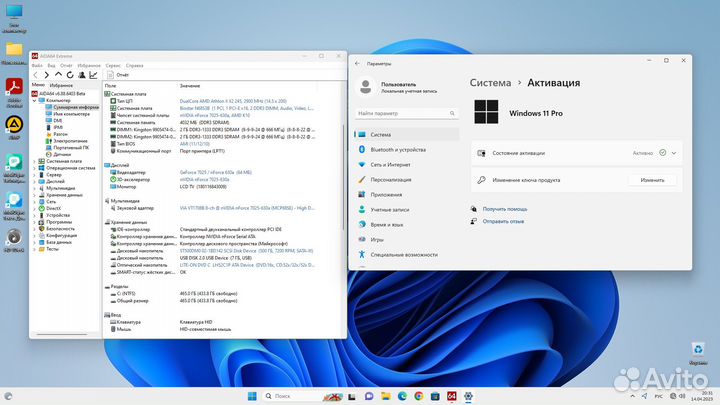
Task: Select Система in Settings sidebar
Action: [x=406, y=135]
